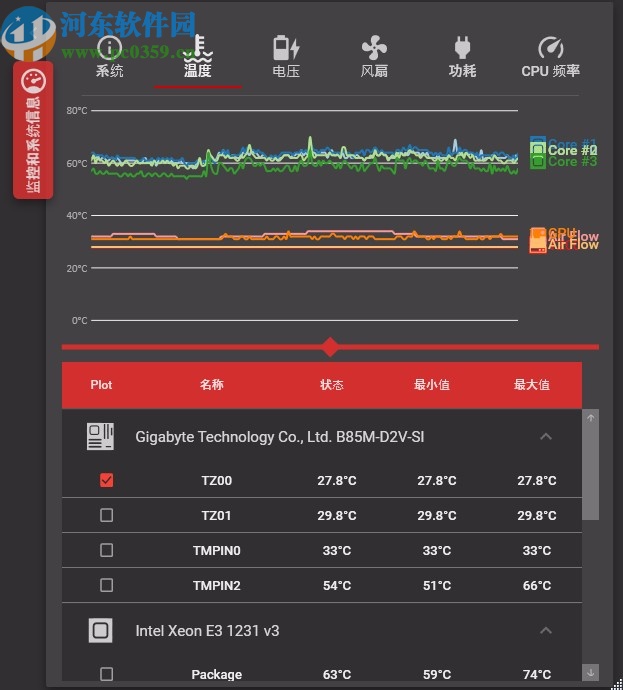Collapse the Gigabyte B85M-D2V-SI section
The height and width of the screenshot is (690, 623).
[546, 437]
